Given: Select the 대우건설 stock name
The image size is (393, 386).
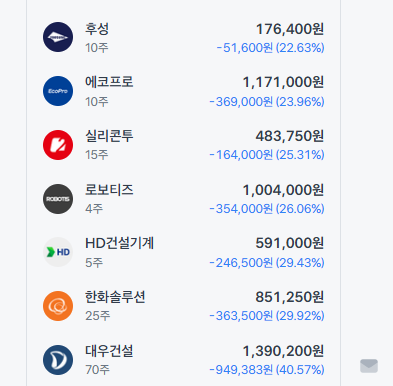Looking at the screenshot, I should point(109,351).
